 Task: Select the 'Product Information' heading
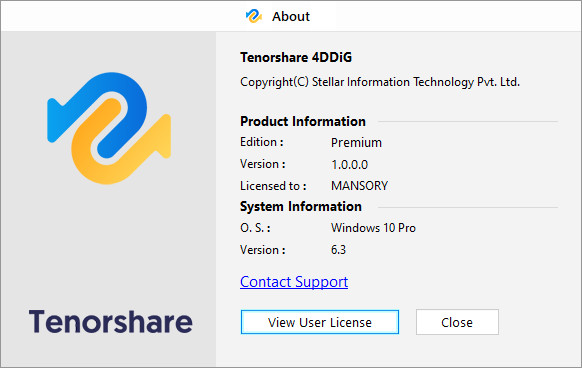pos(303,121)
